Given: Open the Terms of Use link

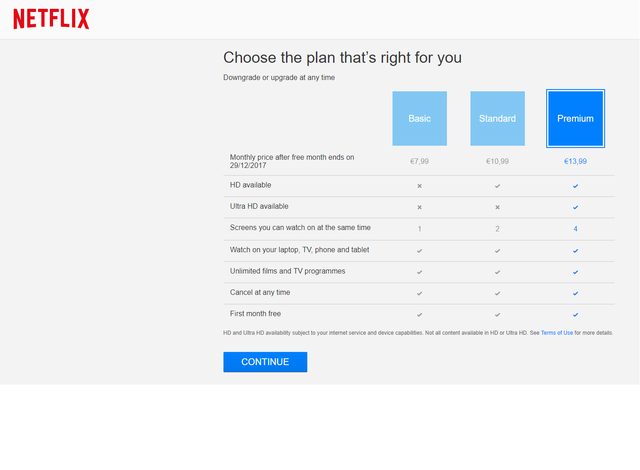Looking at the screenshot, I should point(557,333).
